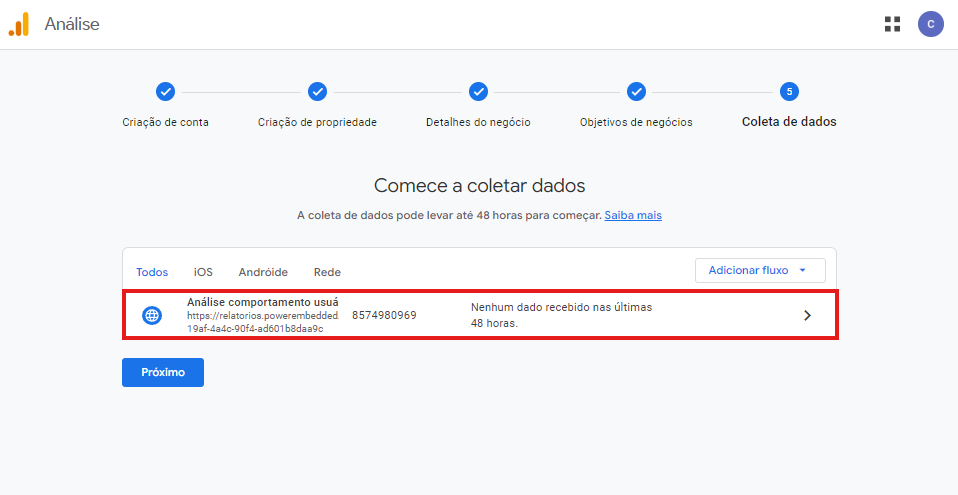Open stream details with right chevron

(x=807, y=315)
